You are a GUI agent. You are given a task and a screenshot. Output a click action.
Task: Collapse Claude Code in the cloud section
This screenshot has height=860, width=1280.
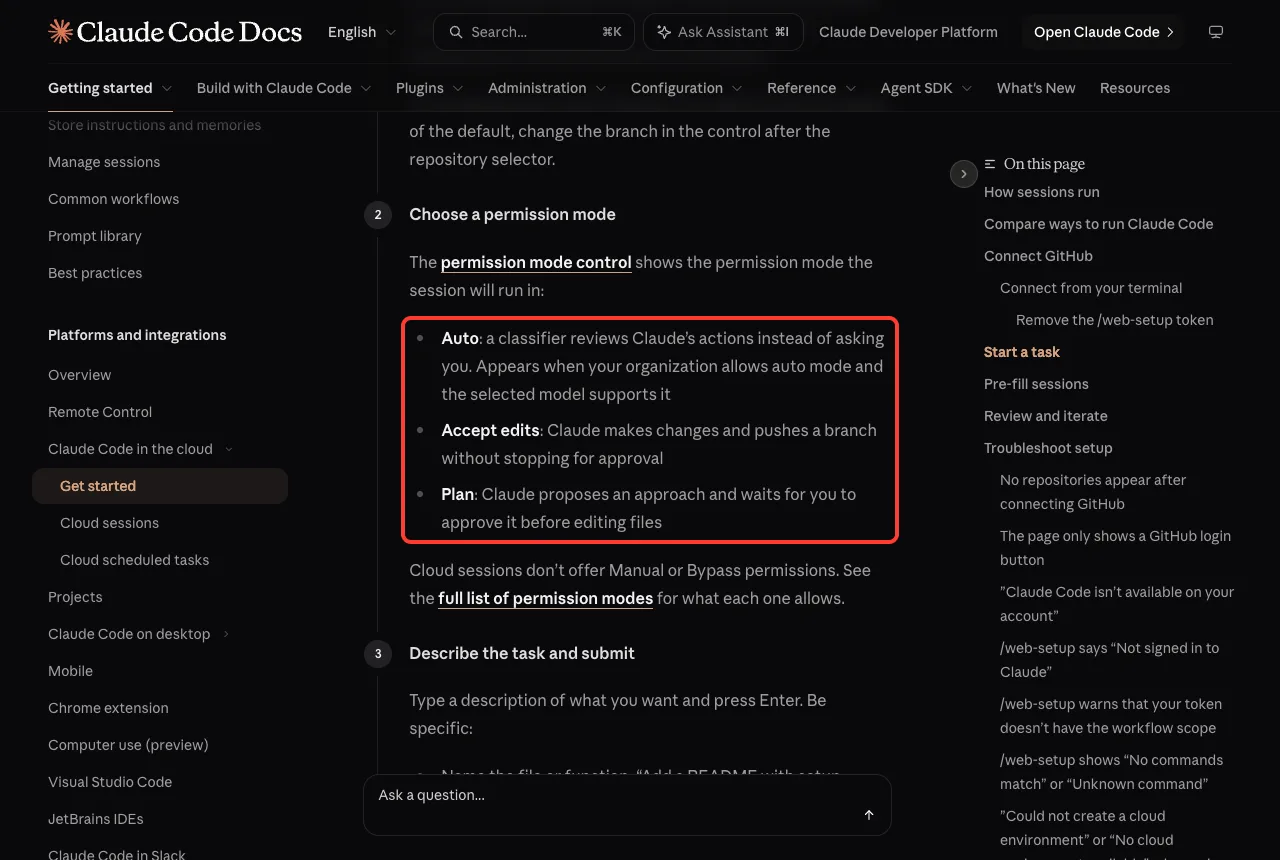(x=229, y=449)
